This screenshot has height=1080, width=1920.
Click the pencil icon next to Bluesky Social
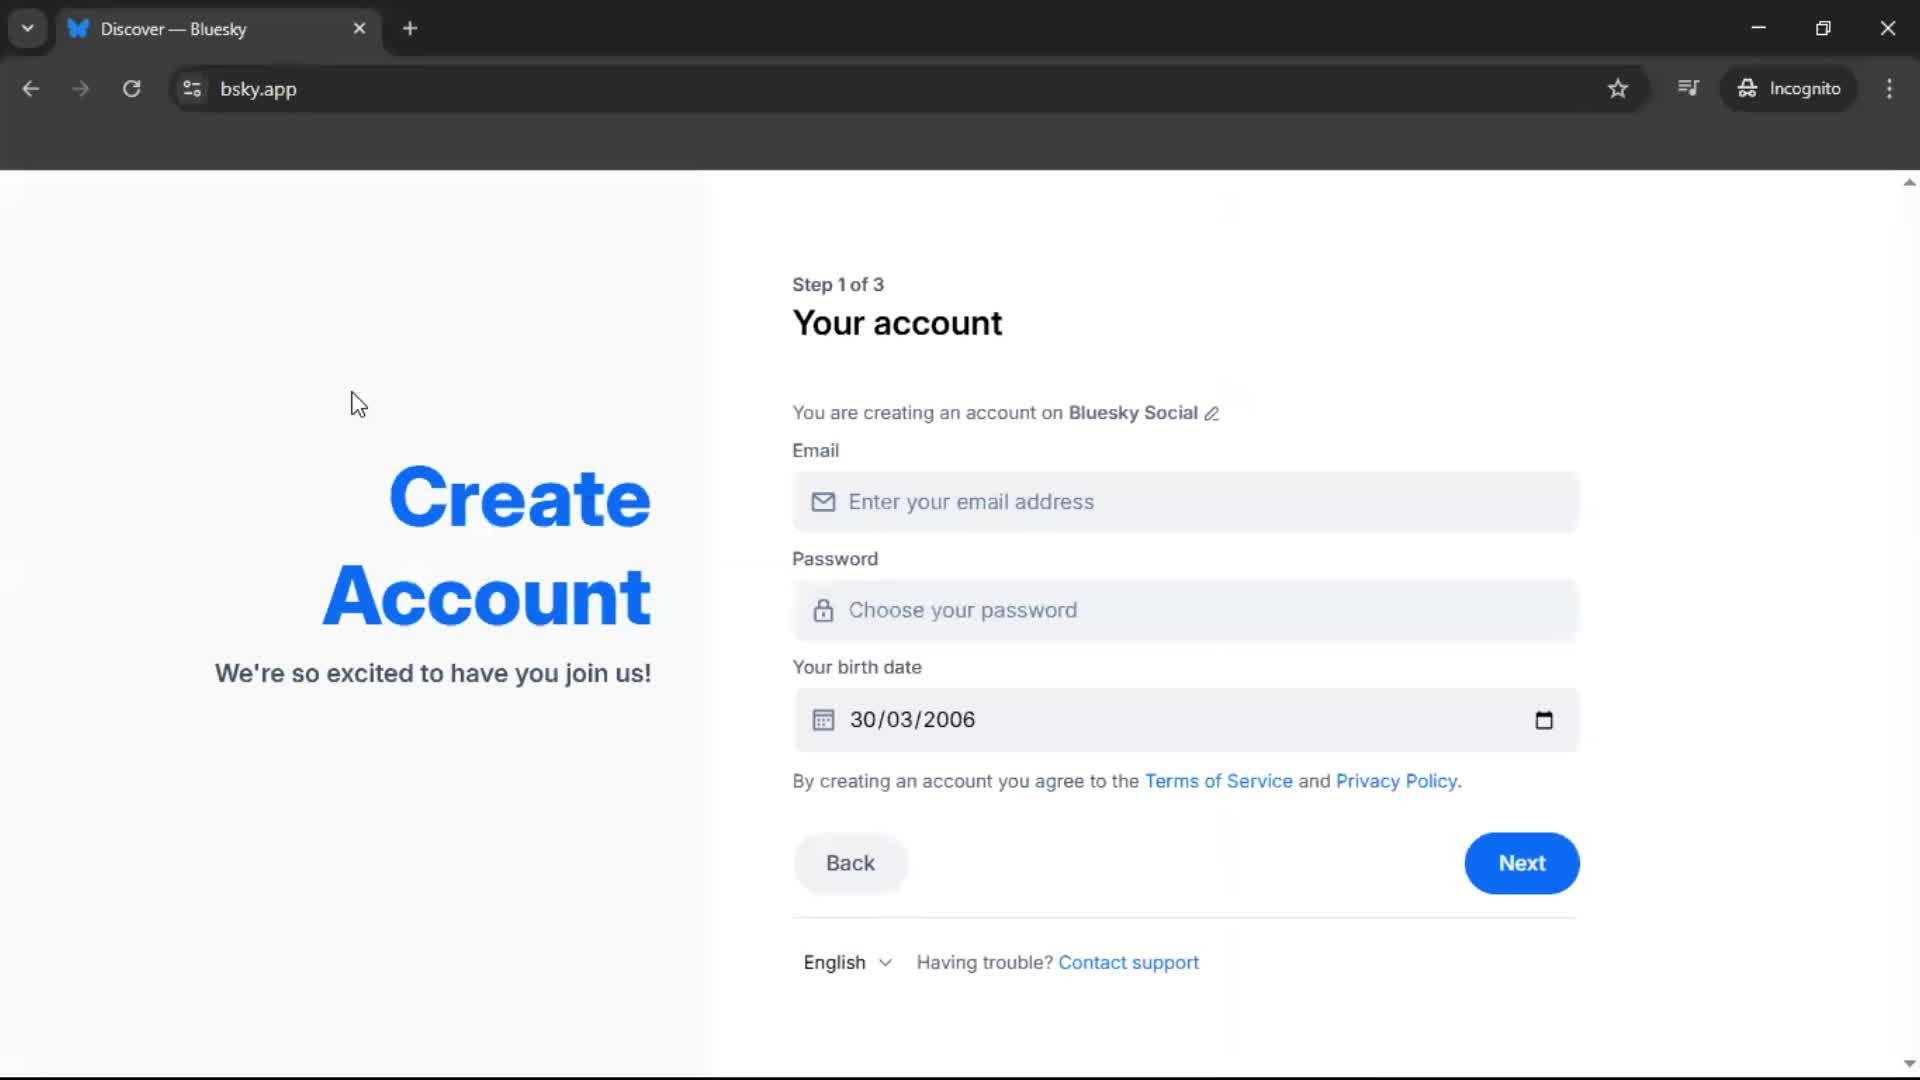(x=1211, y=413)
